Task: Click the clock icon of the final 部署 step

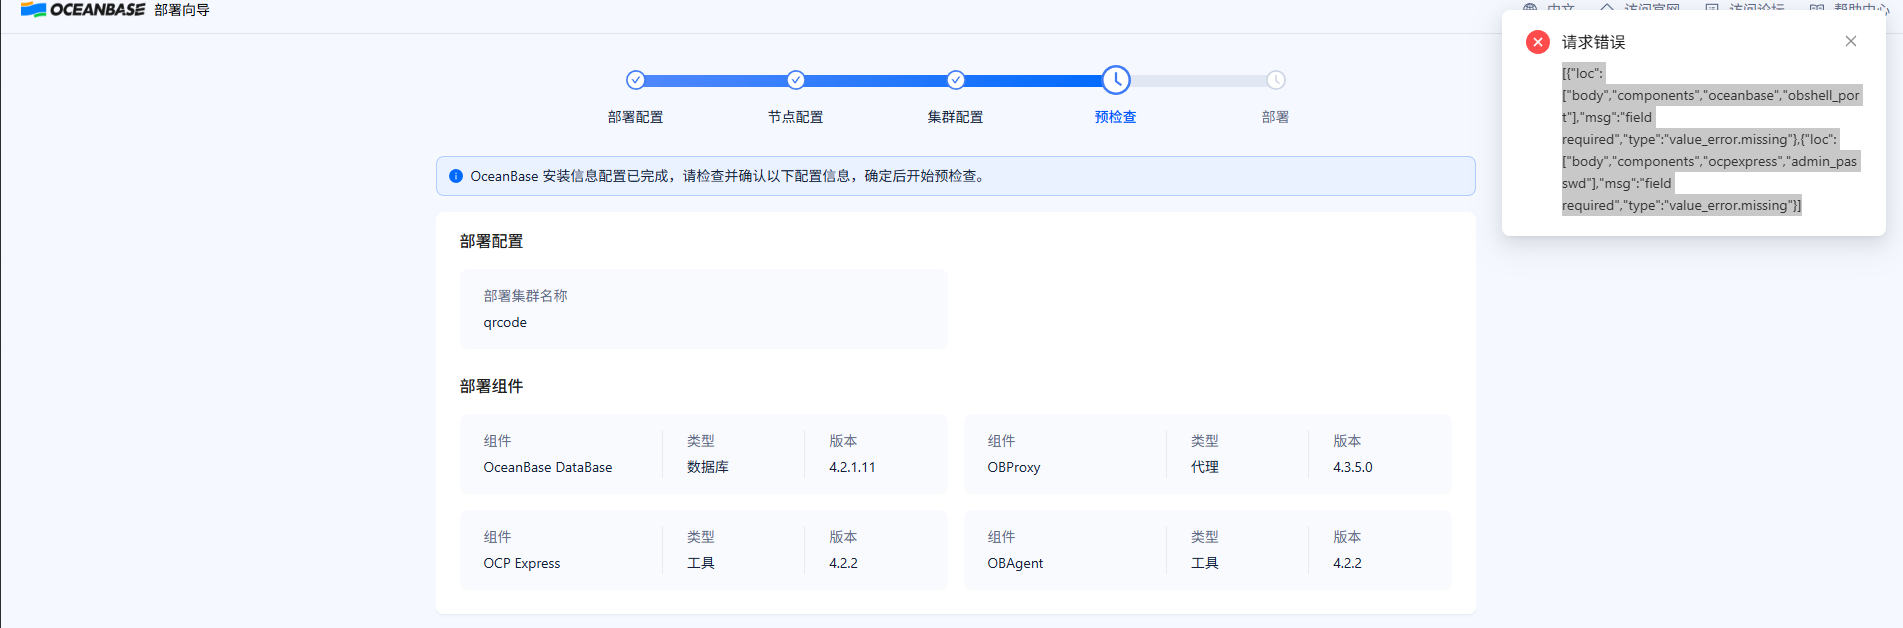Action: tap(1275, 80)
